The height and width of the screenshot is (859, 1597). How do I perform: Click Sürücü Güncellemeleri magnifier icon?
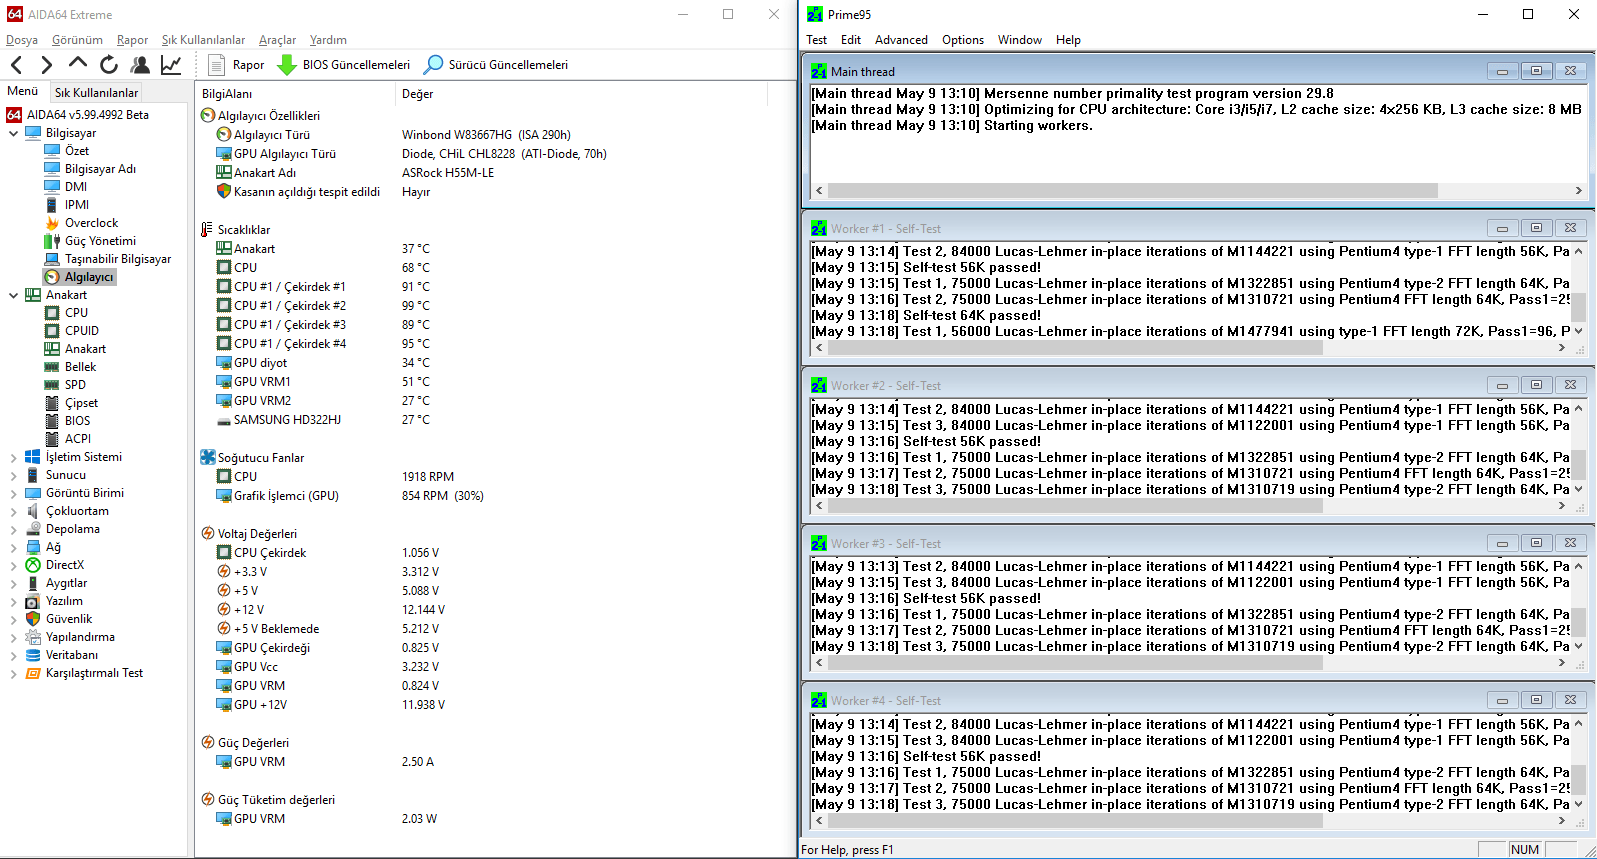(x=433, y=65)
